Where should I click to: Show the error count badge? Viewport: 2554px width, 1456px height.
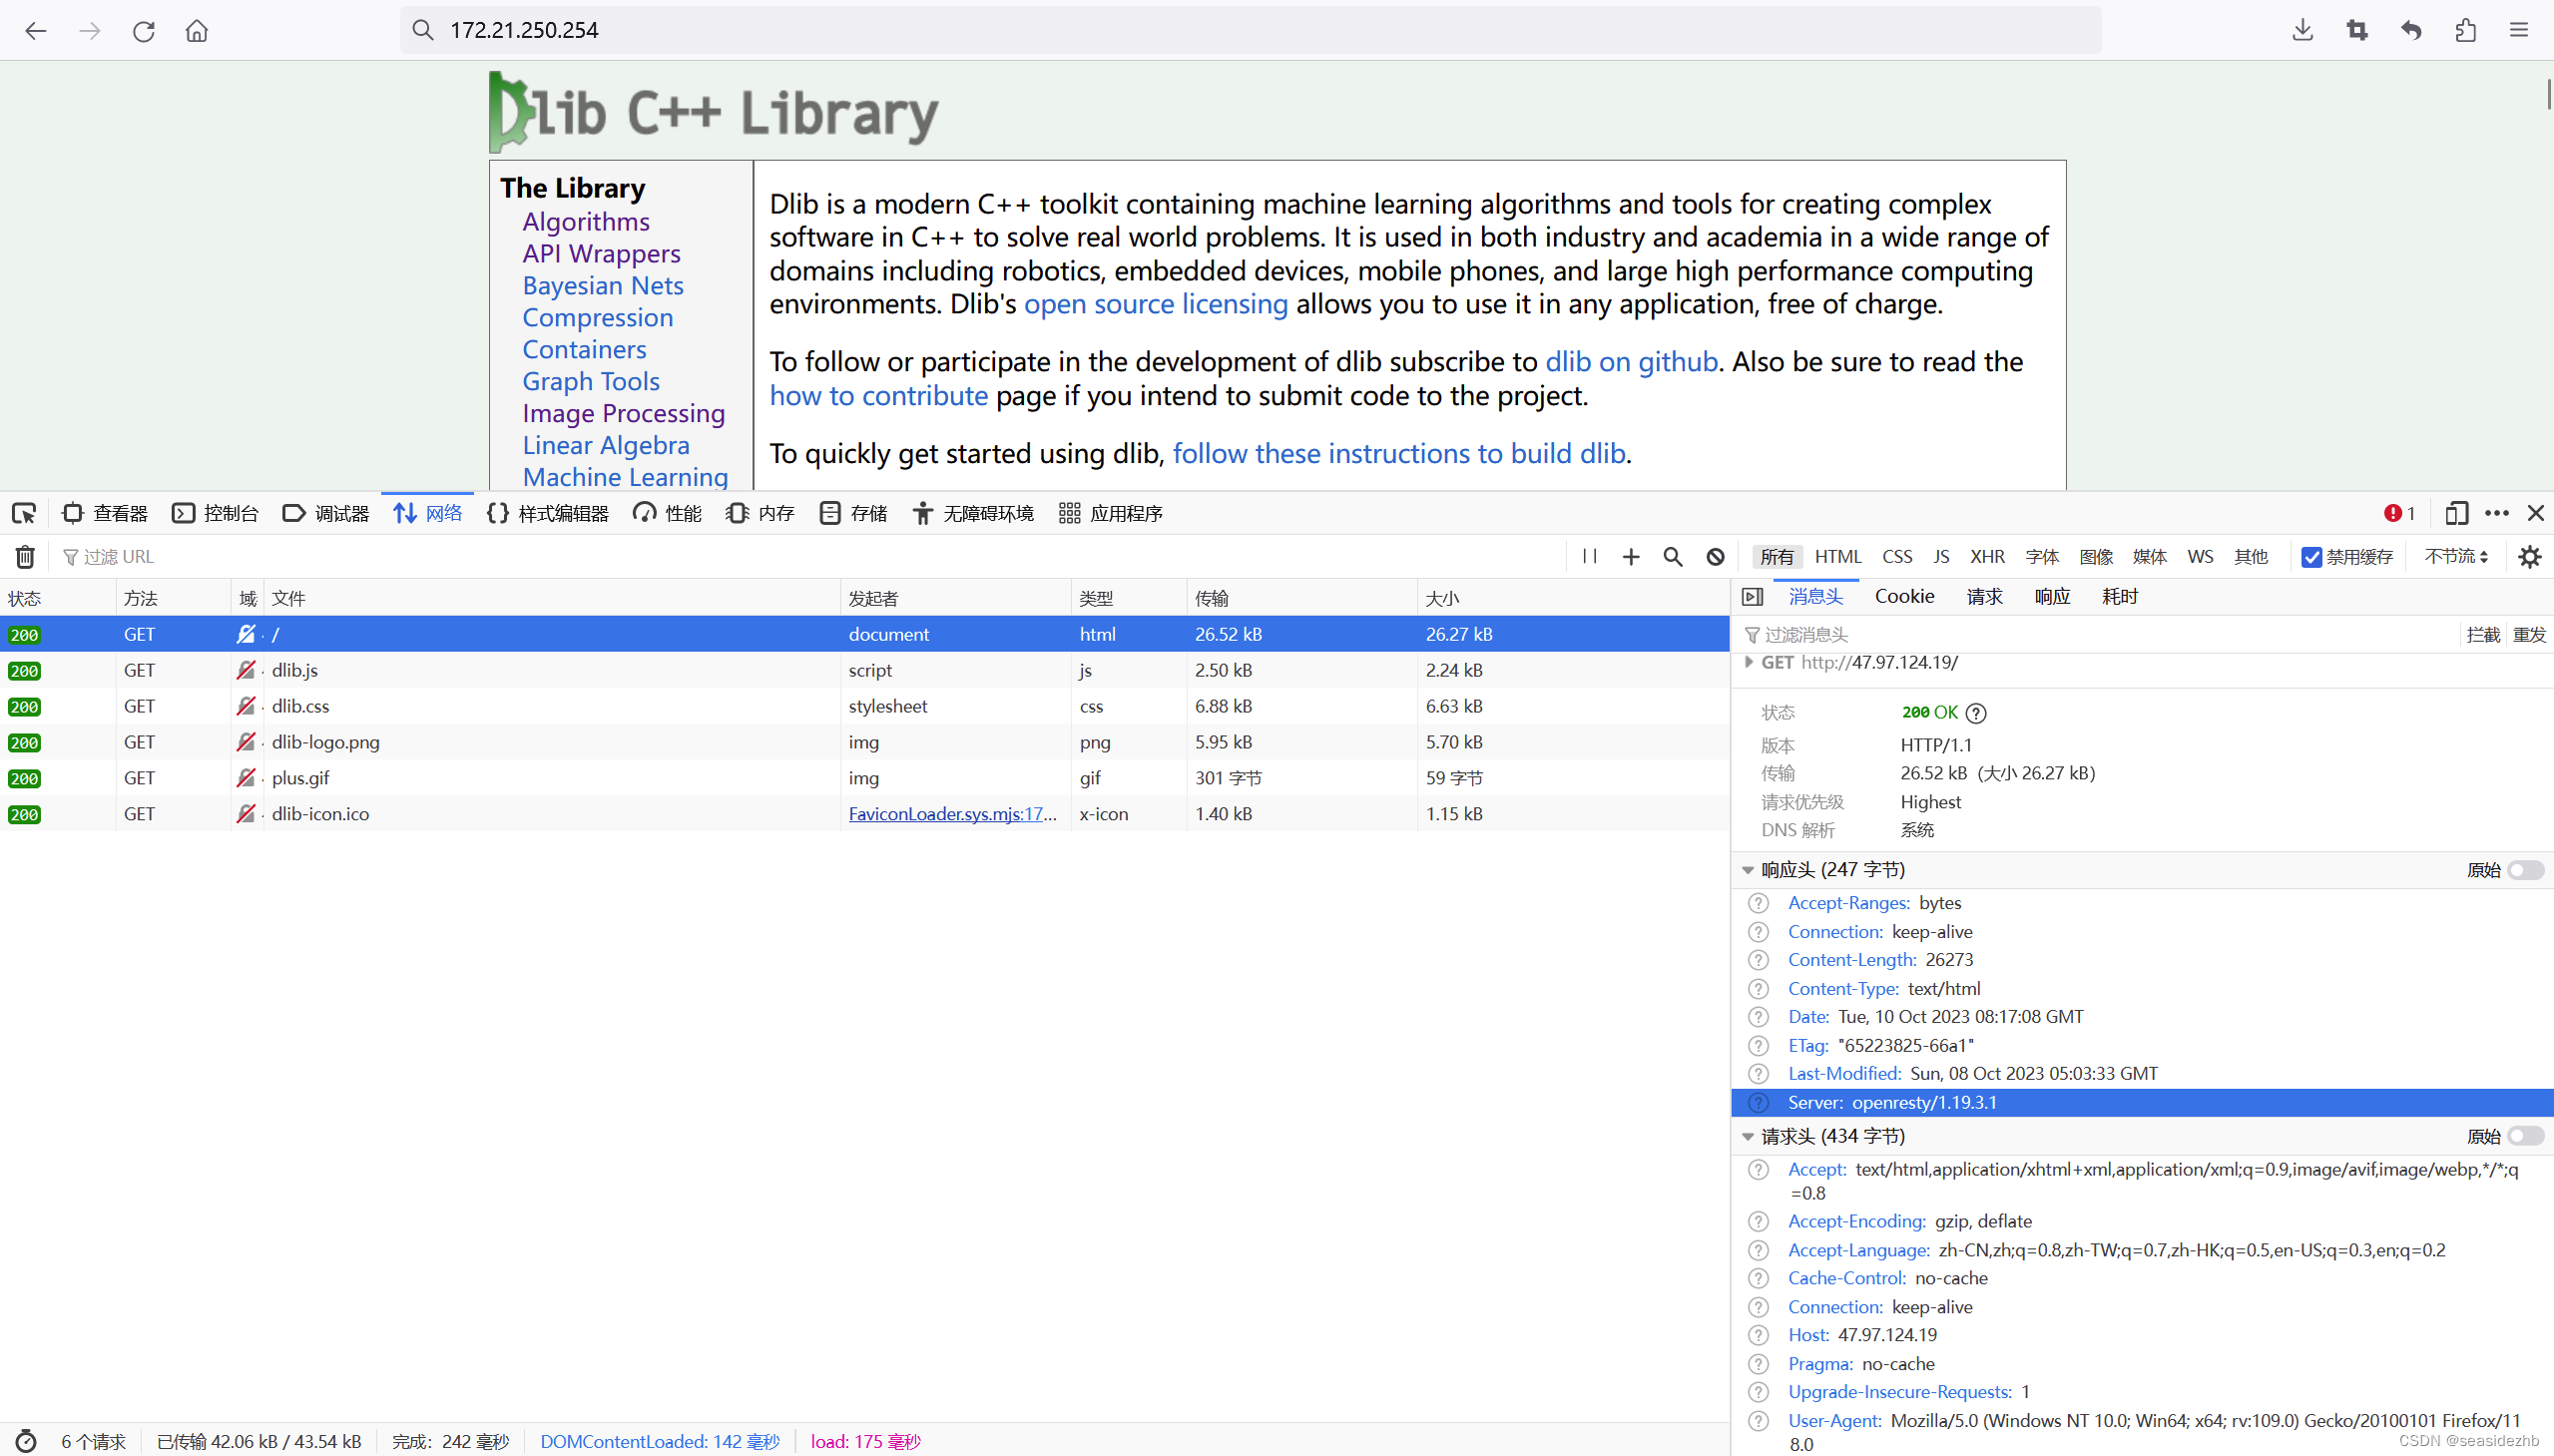pyautogui.click(x=2399, y=513)
